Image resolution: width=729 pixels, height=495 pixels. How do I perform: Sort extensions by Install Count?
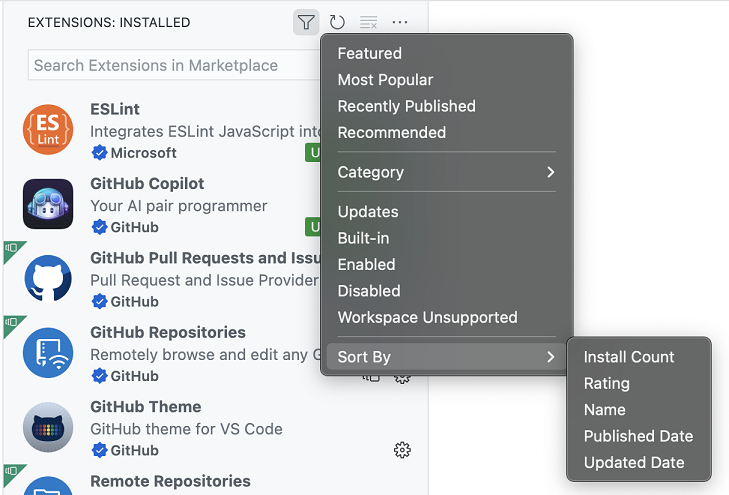[629, 357]
